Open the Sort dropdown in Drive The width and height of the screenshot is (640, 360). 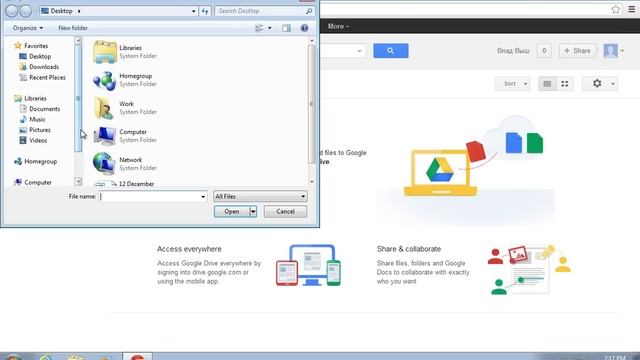(513, 84)
